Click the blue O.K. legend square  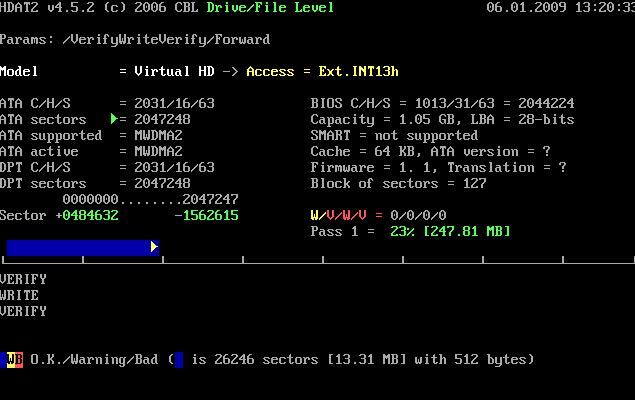[x=3, y=360]
